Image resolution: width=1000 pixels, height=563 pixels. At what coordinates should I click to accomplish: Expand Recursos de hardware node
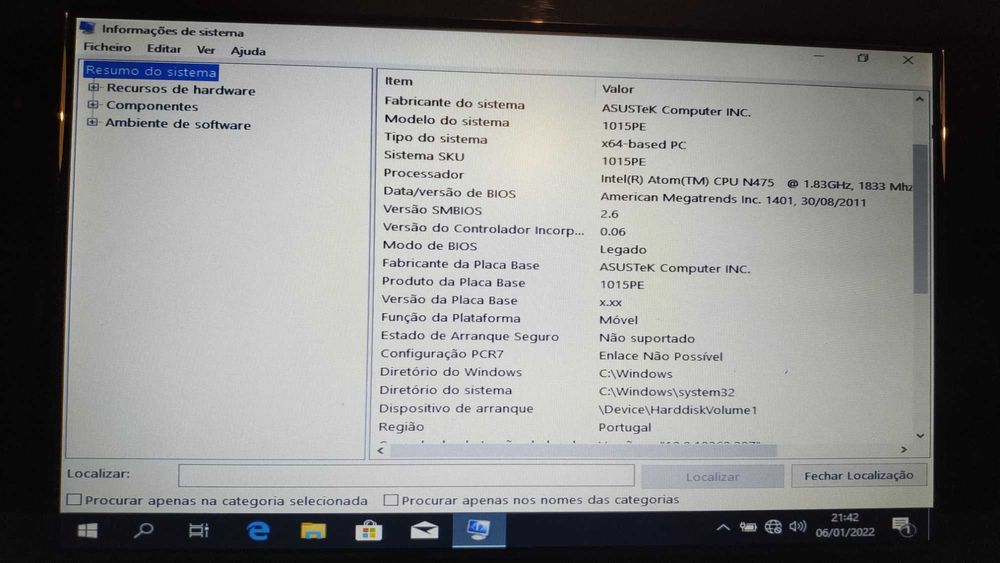click(x=93, y=87)
